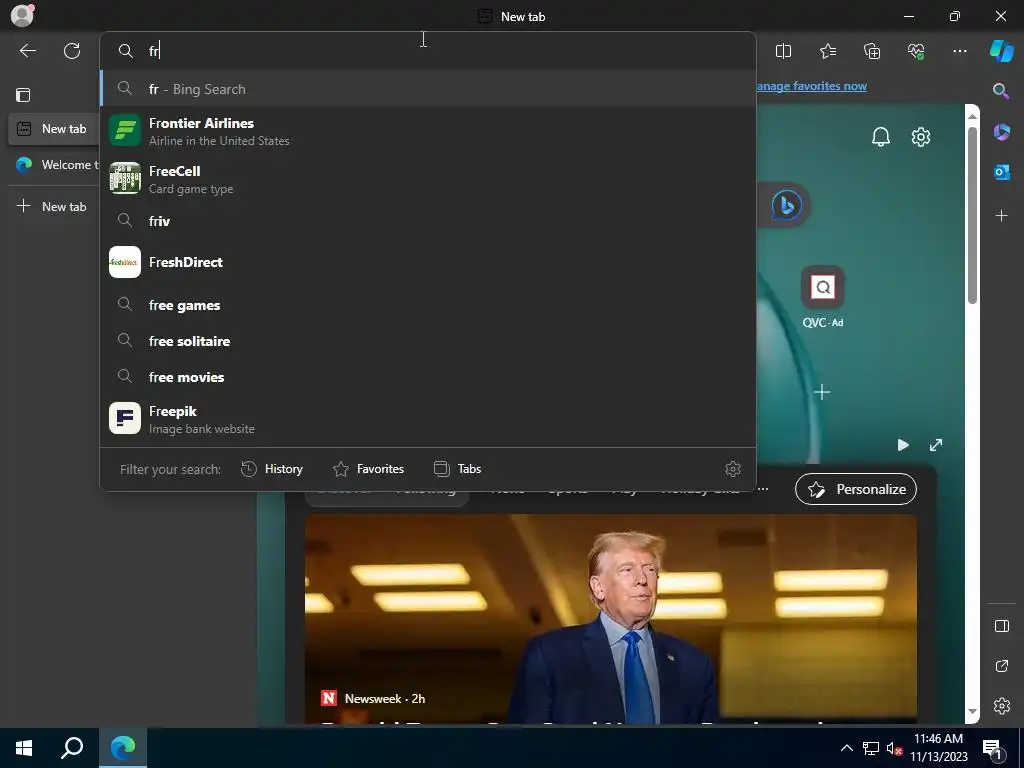
Task: Click the Bing chat icon by the search box
Action: [x=786, y=206]
